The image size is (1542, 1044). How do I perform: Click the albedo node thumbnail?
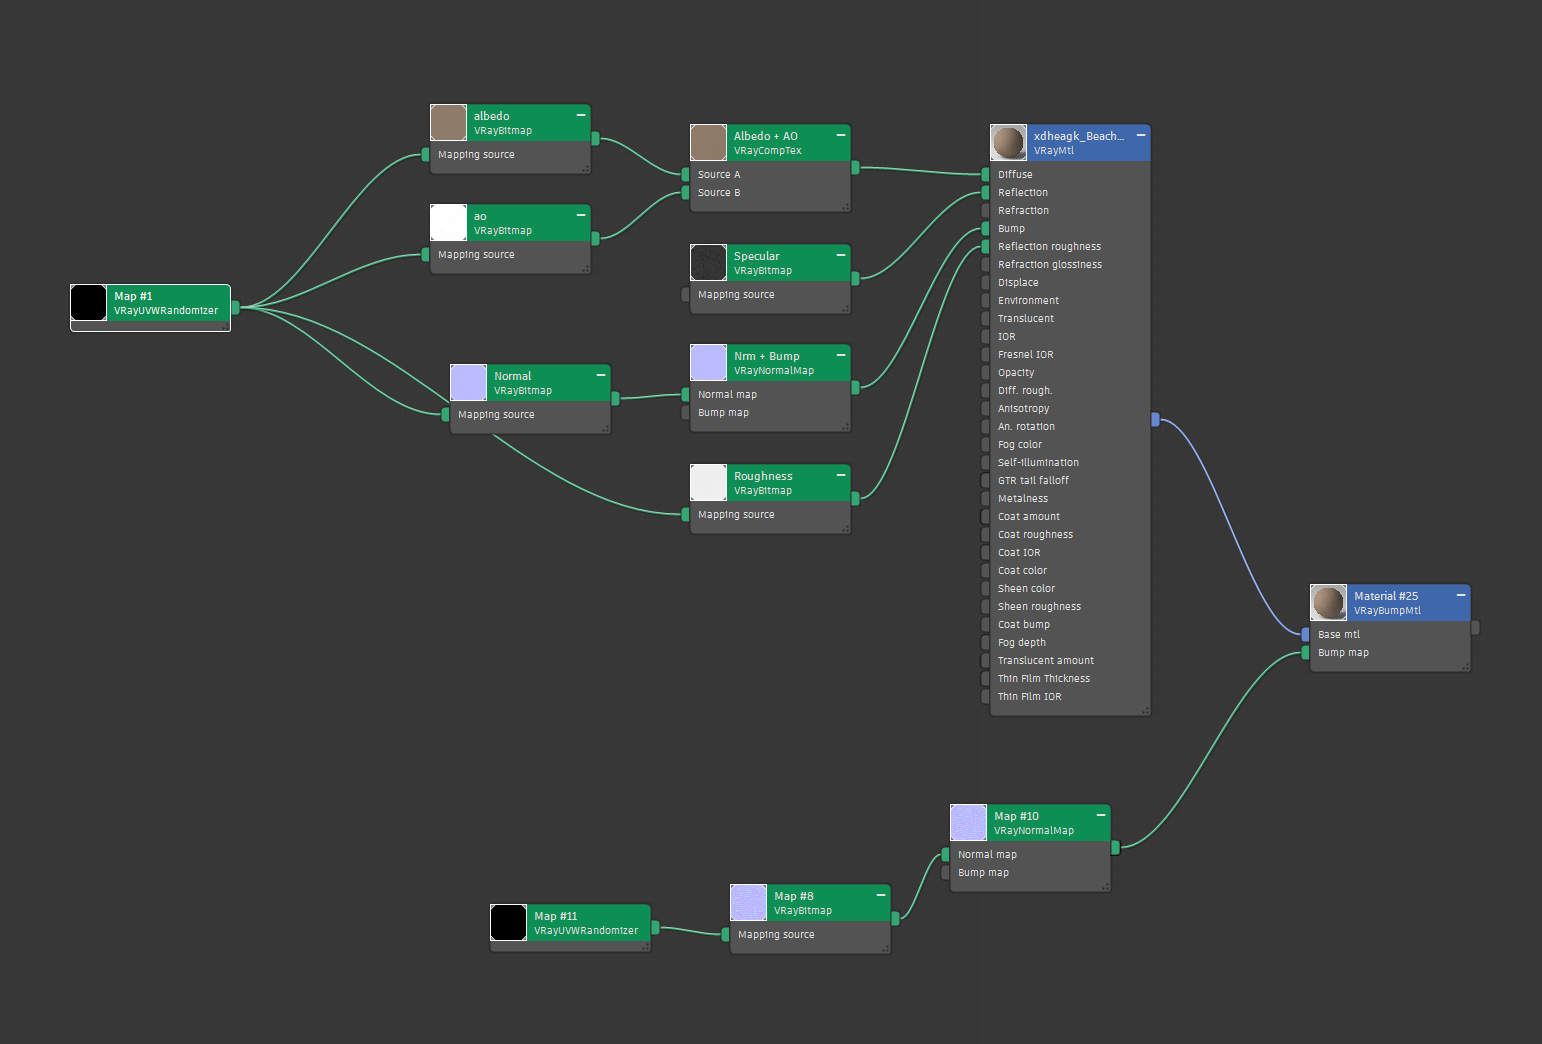click(448, 123)
